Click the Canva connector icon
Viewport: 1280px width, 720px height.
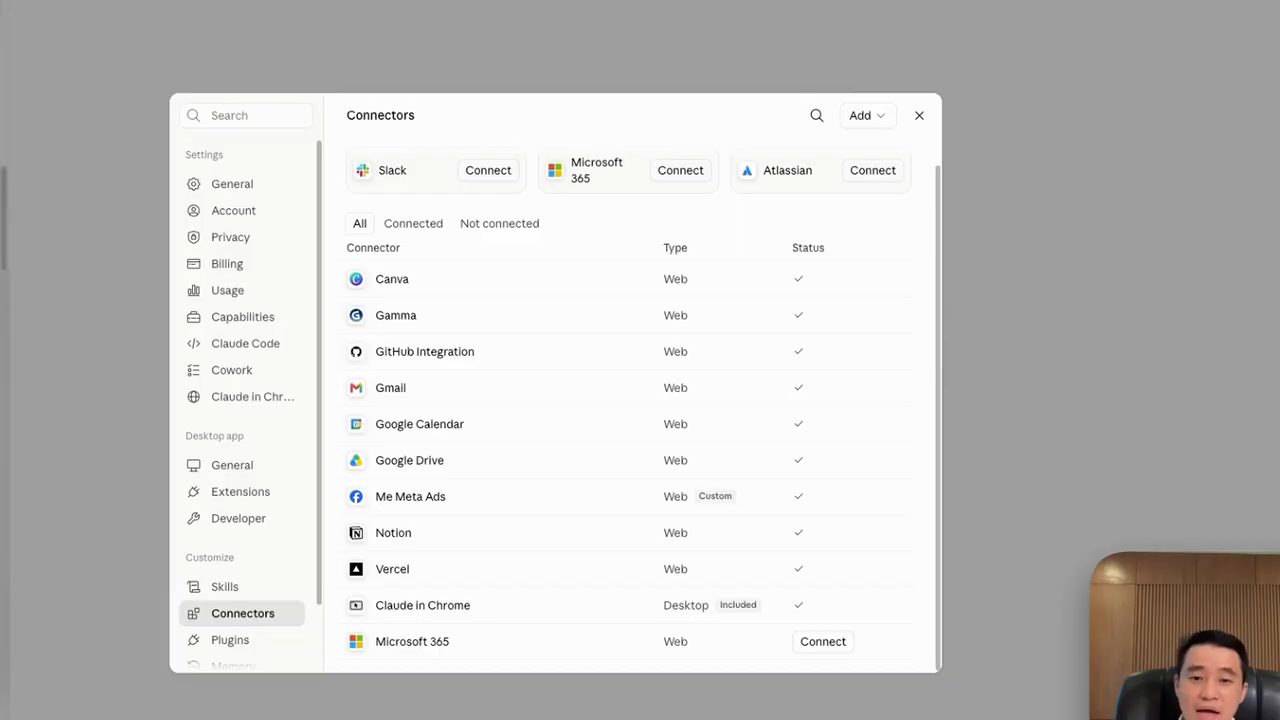(x=356, y=279)
